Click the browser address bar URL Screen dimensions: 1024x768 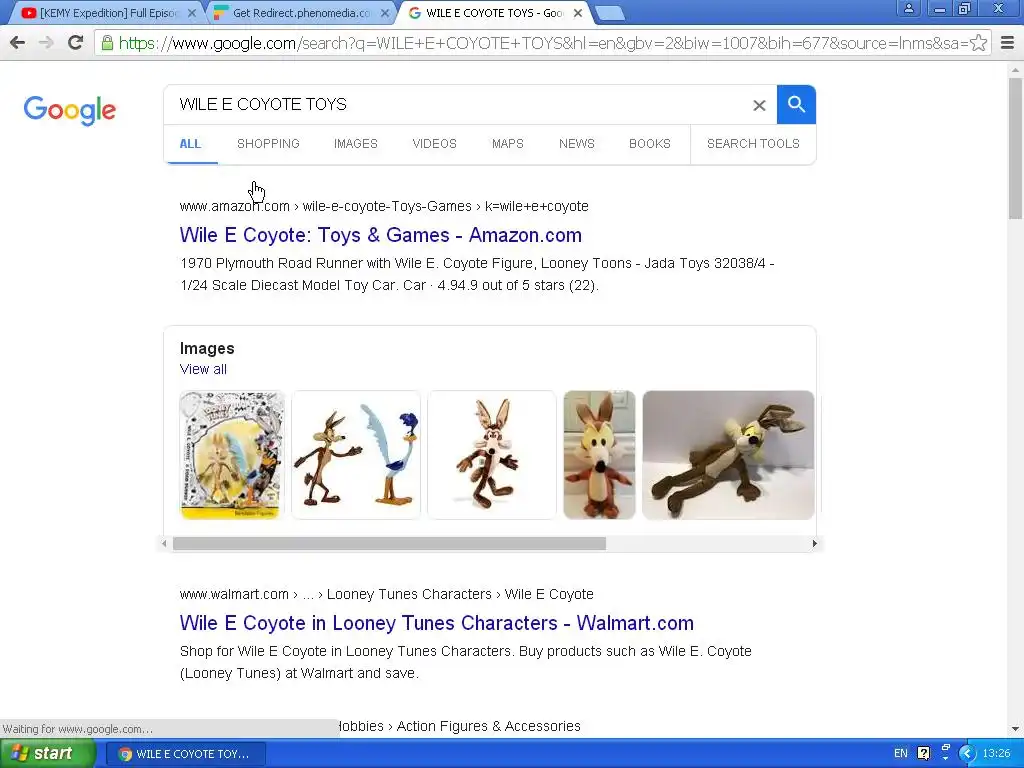[x=542, y=43]
